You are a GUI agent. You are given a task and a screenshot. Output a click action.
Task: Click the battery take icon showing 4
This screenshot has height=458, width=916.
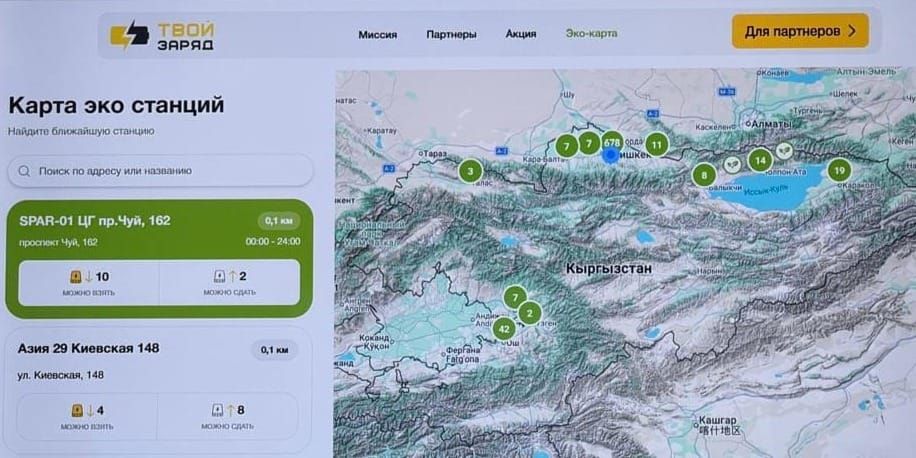pyautogui.click(x=77, y=411)
